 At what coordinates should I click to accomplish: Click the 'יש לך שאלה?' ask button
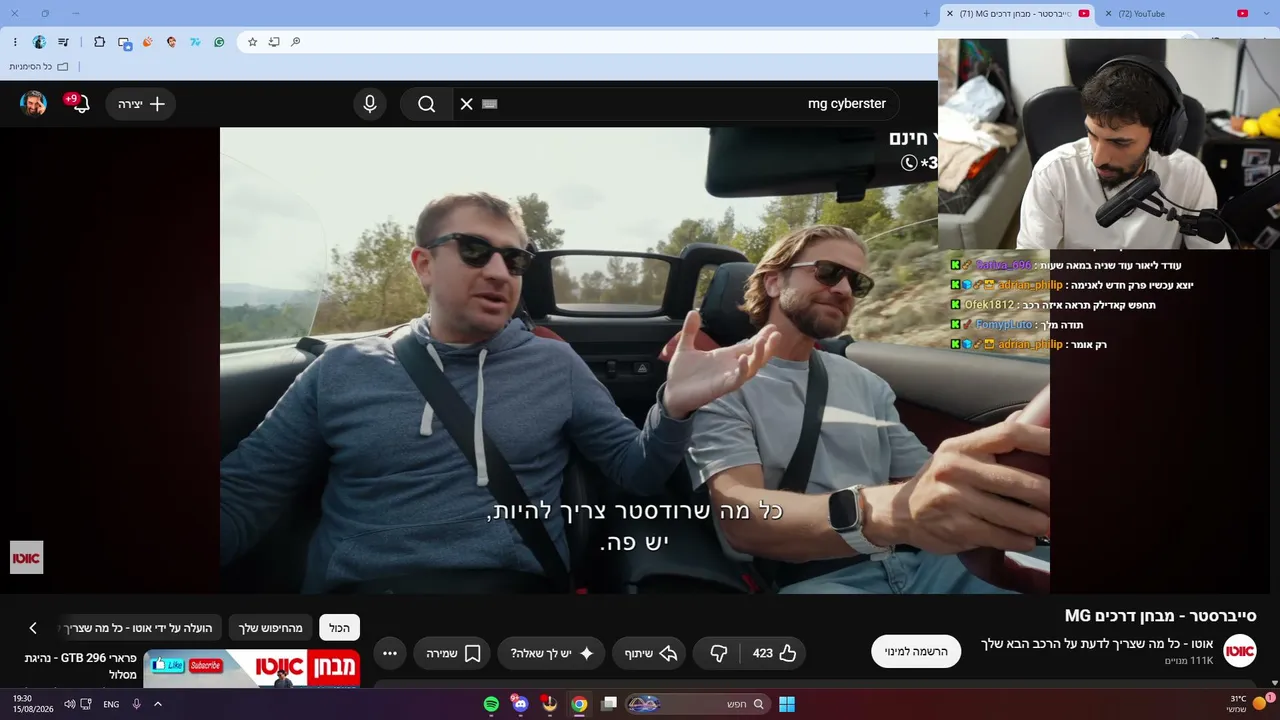[x=551, y=653]
